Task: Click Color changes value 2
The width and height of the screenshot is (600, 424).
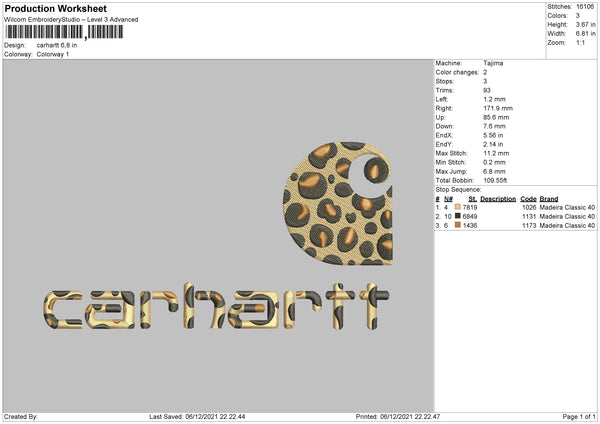Action: tap(485, 72)
